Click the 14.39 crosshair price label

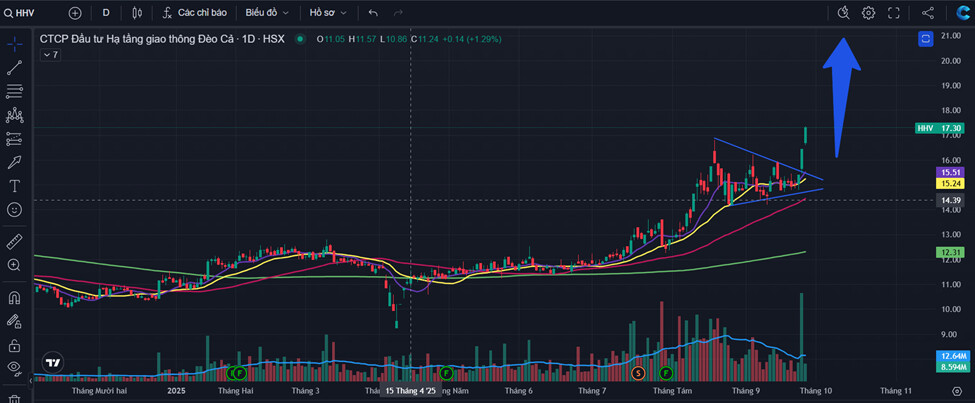(951, 200)
